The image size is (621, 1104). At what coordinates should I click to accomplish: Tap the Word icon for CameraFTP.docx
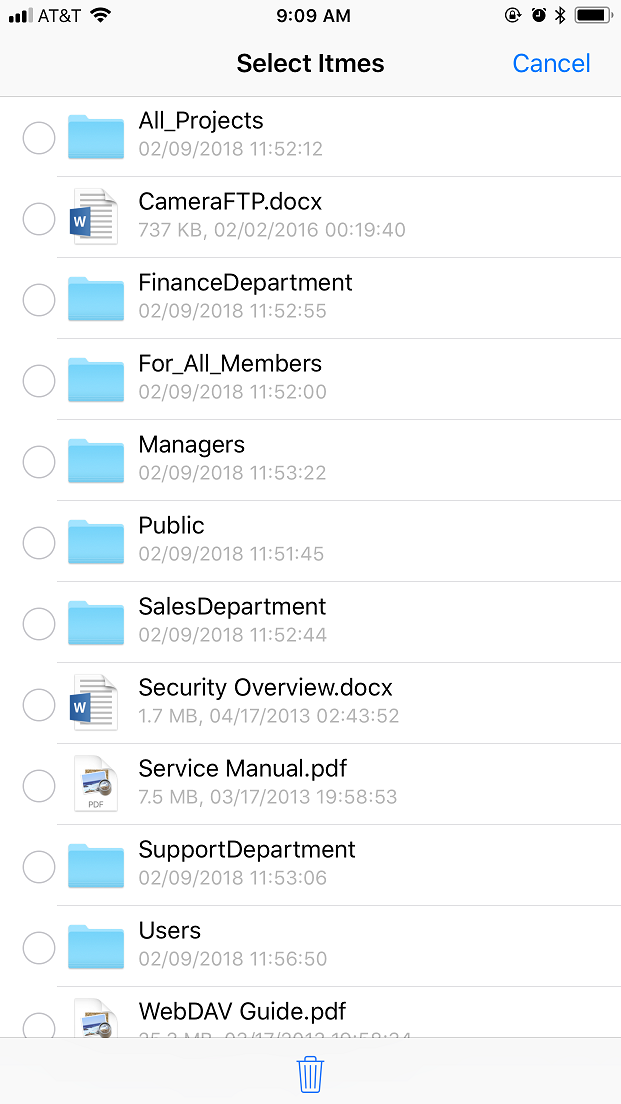(95, 218)
